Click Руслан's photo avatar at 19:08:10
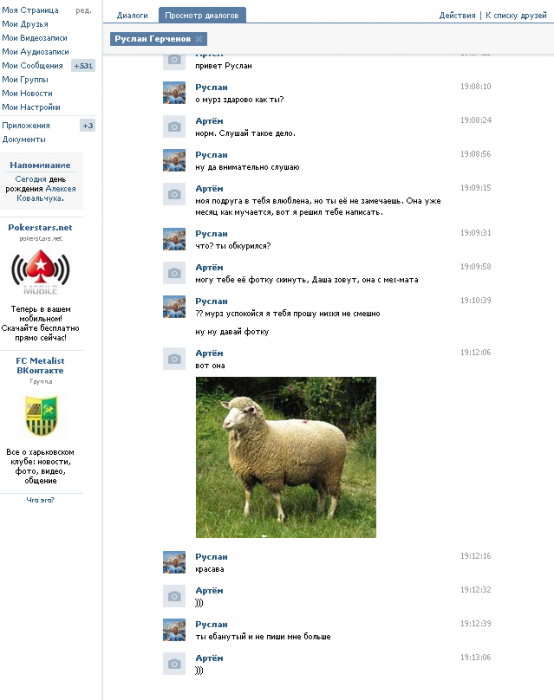 pos(174,93)
